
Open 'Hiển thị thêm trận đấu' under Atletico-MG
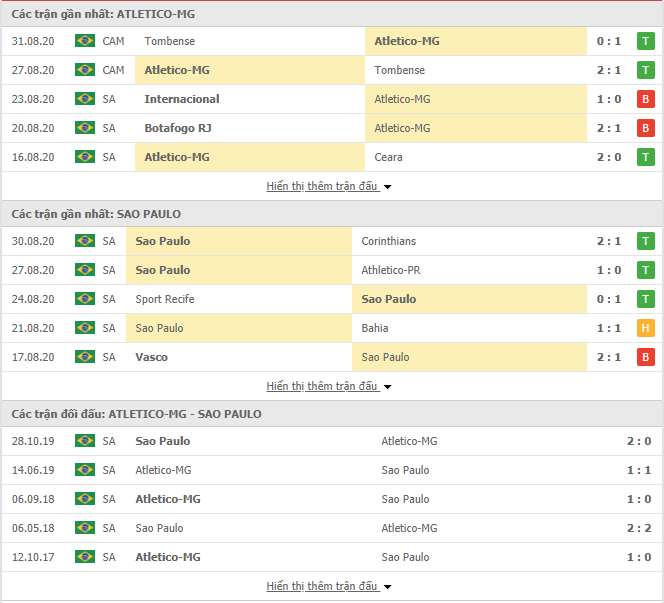[322, 186]
